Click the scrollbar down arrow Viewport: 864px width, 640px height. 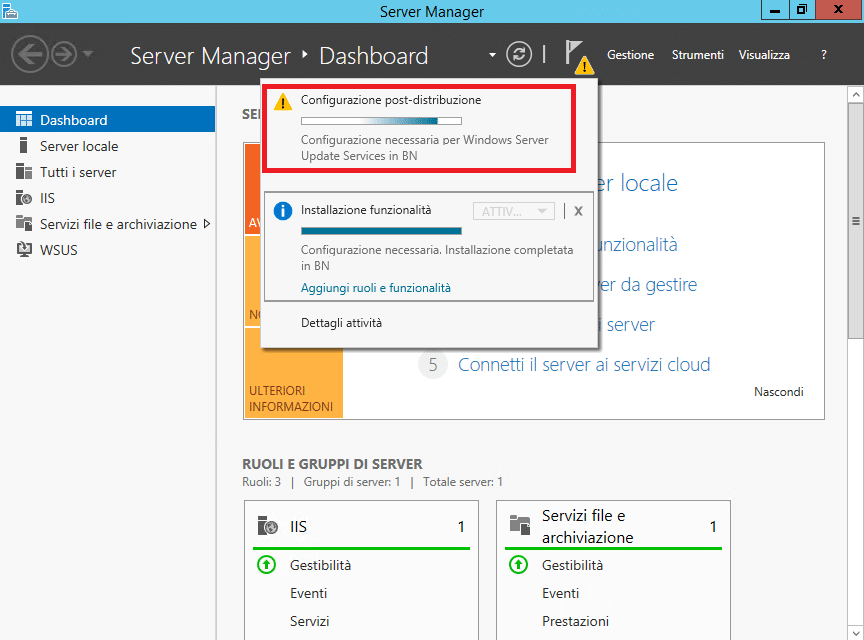[856, 632]
